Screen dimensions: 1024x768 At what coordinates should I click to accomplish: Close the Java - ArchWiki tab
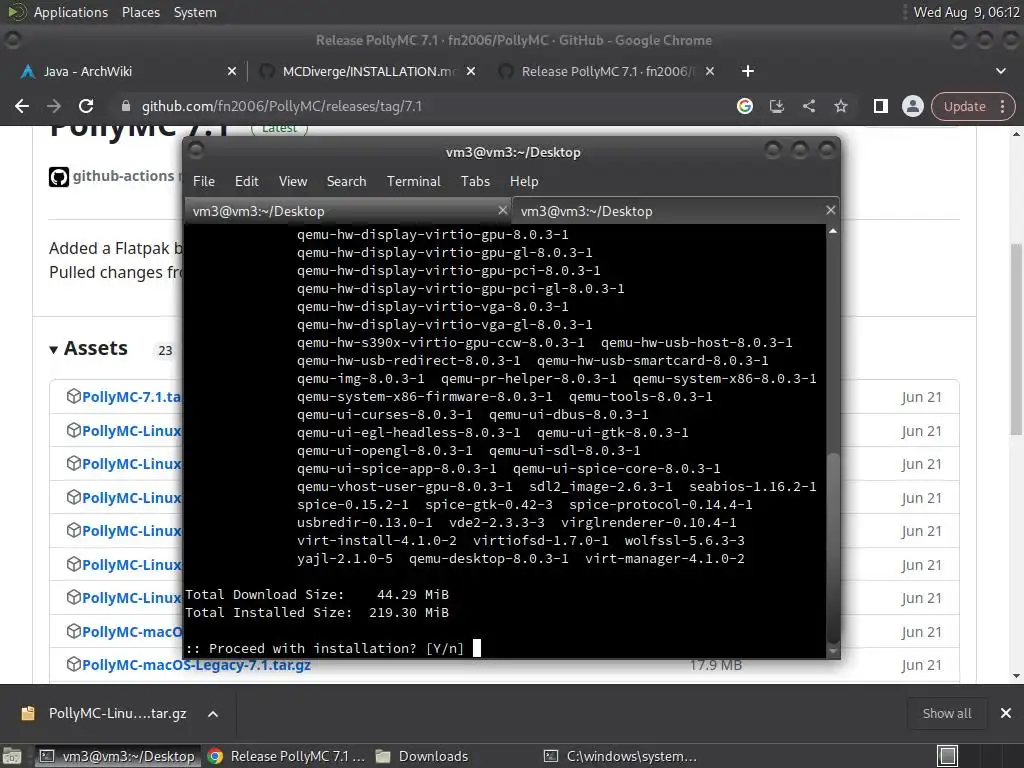(x=232, y=71)
